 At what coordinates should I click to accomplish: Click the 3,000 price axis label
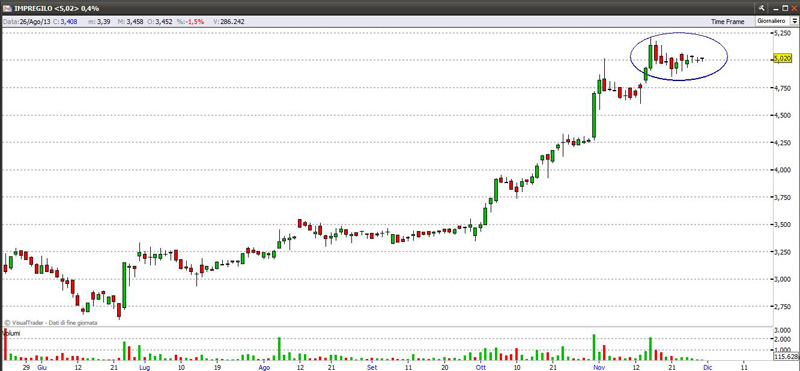pos(782,279)
